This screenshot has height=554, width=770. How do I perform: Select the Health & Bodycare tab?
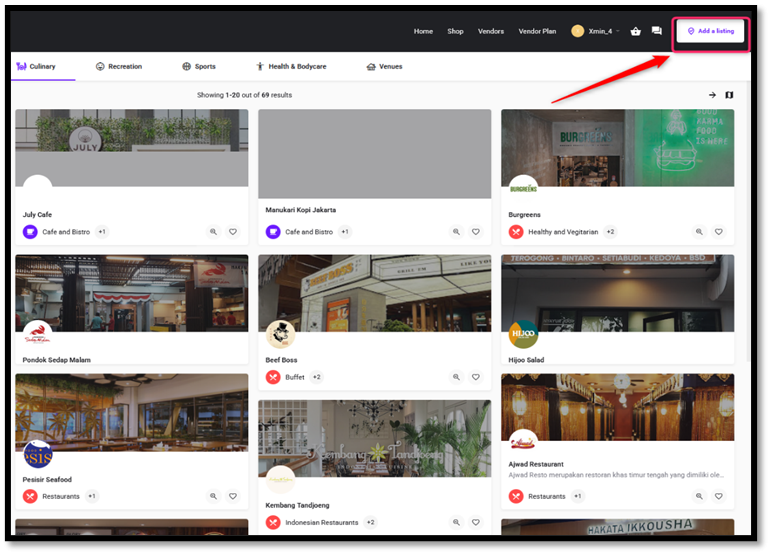click(291, 66)
